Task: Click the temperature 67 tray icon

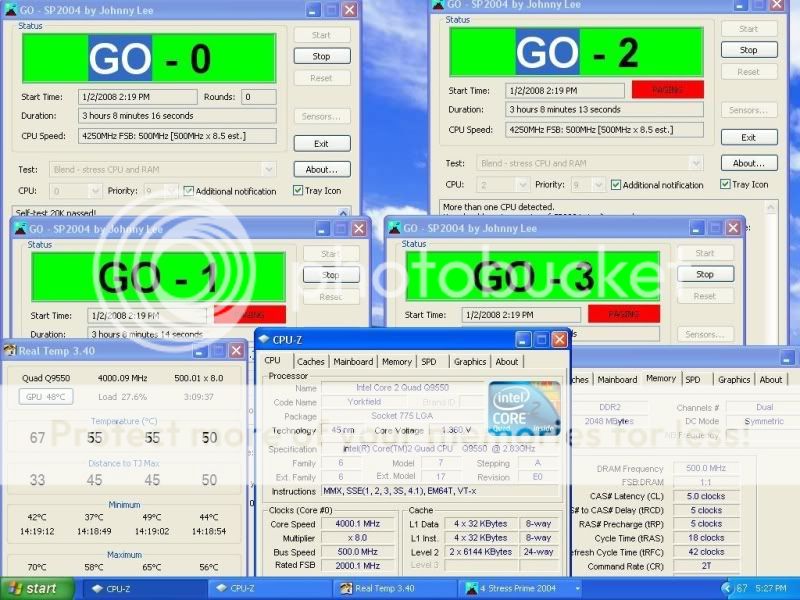Action: point(742,589)
